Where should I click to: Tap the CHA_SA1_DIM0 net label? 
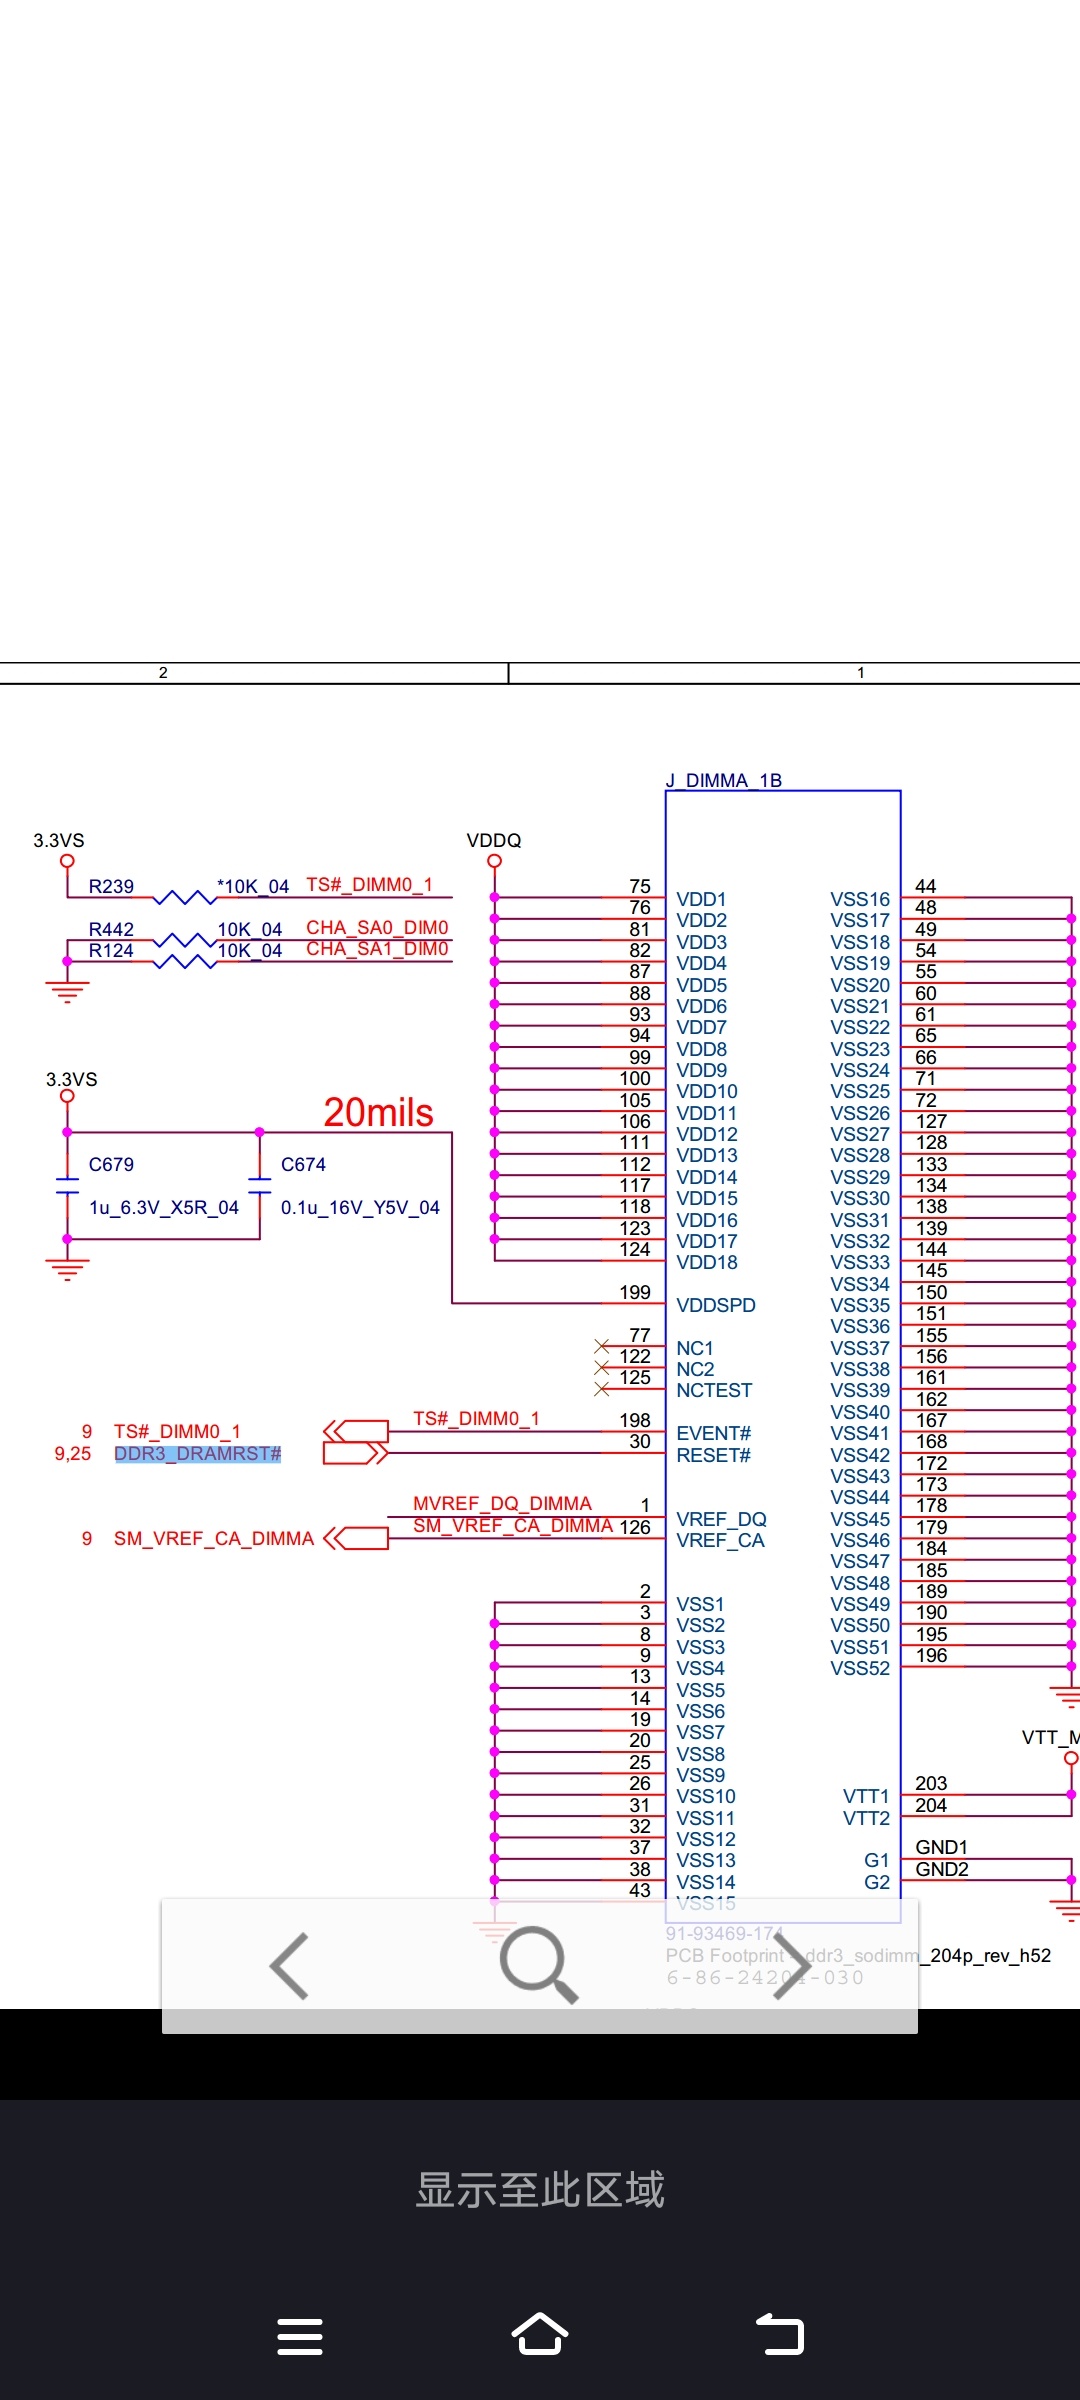(377, 948)
